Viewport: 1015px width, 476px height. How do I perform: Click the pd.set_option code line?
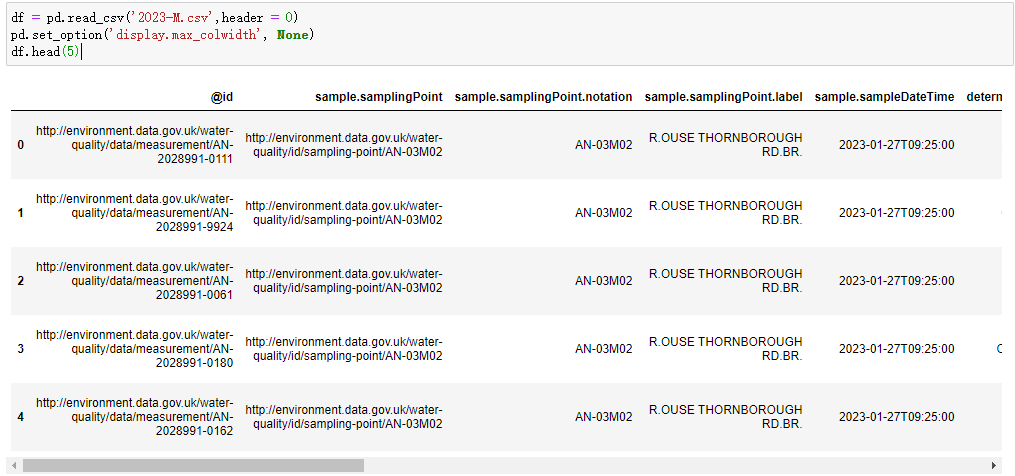pos(160,35)
